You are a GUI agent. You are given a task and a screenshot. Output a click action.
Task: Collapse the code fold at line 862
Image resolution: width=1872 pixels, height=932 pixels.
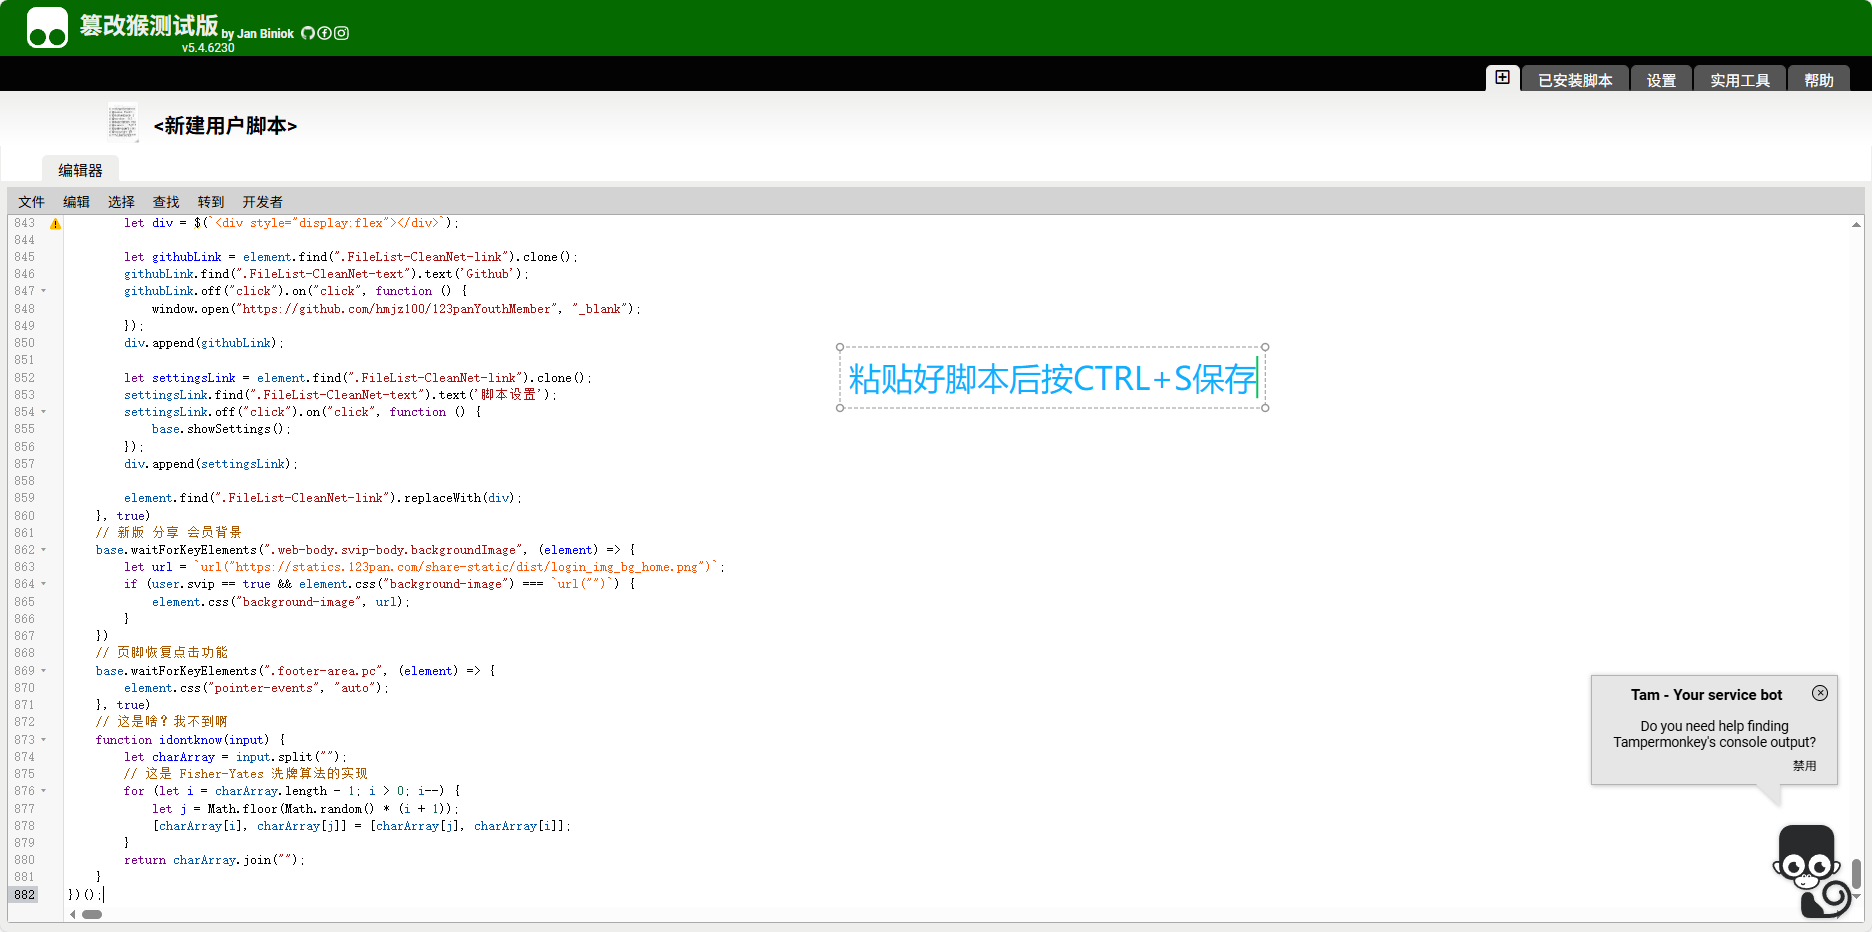click(44, 550)
